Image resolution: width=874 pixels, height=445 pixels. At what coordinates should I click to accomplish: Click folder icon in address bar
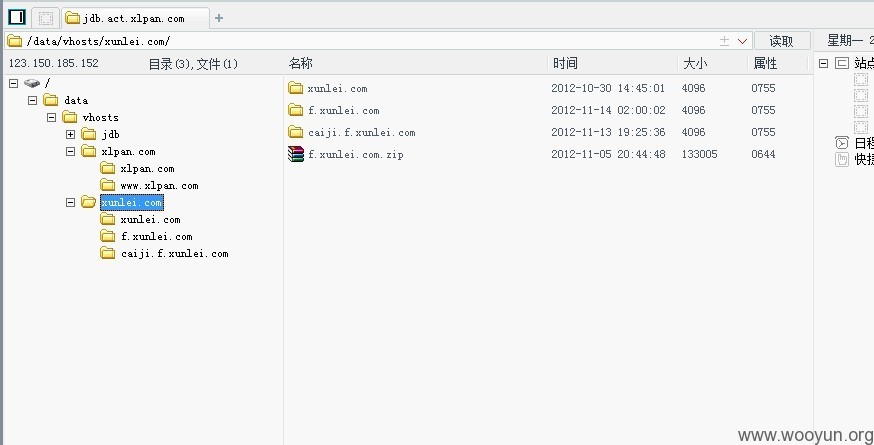click(x=15, y=41)
